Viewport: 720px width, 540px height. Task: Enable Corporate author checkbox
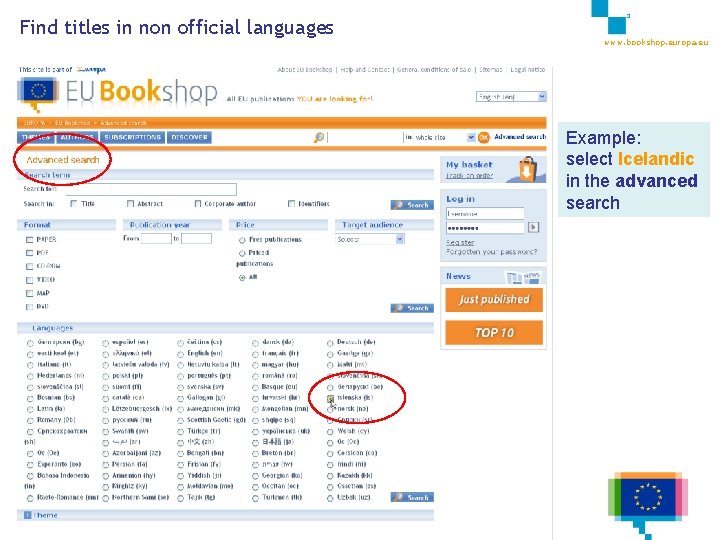pyautogui.click(x=198, y=203)
